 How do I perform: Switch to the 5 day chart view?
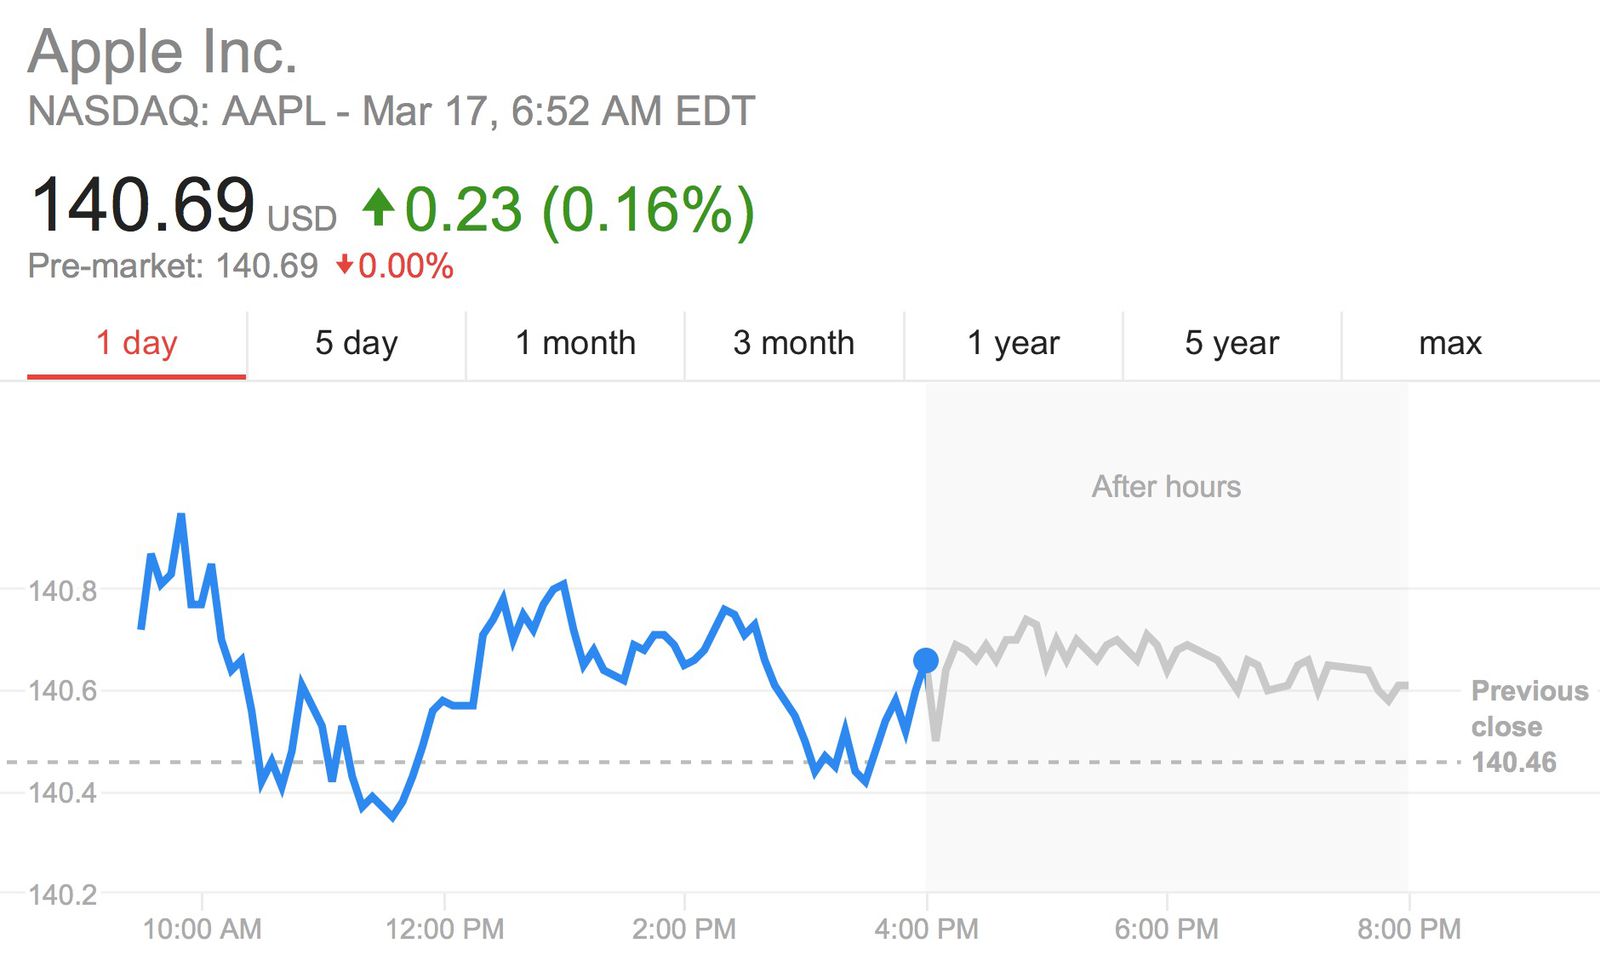click(356, 343)
